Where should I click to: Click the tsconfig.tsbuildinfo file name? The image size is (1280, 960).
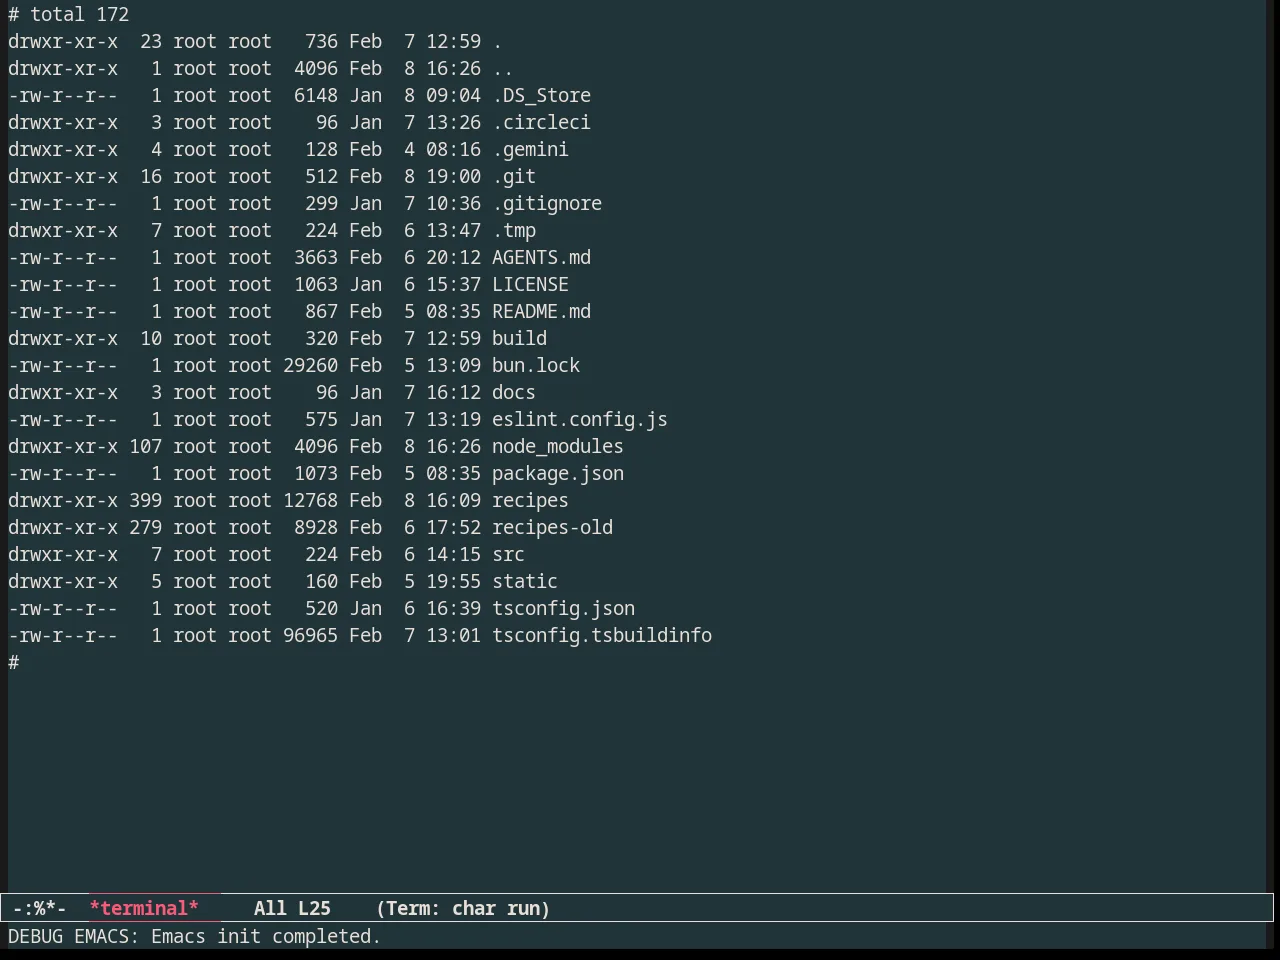click(602, 635)
